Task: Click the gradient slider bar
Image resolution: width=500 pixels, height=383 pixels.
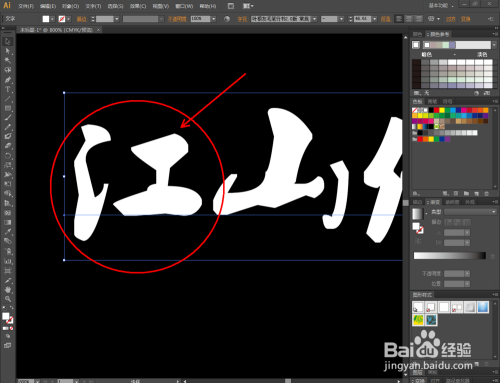Action: (x=450, y=256)
